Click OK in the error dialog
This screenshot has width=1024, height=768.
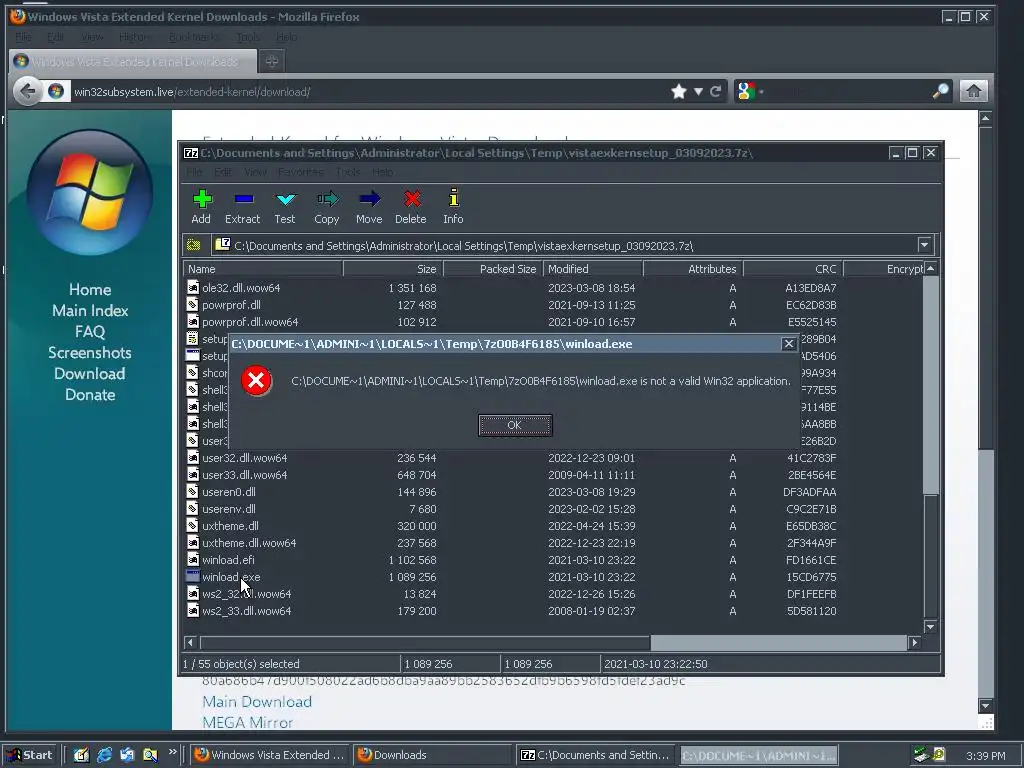pyautogui.click(x=515, y=425)
